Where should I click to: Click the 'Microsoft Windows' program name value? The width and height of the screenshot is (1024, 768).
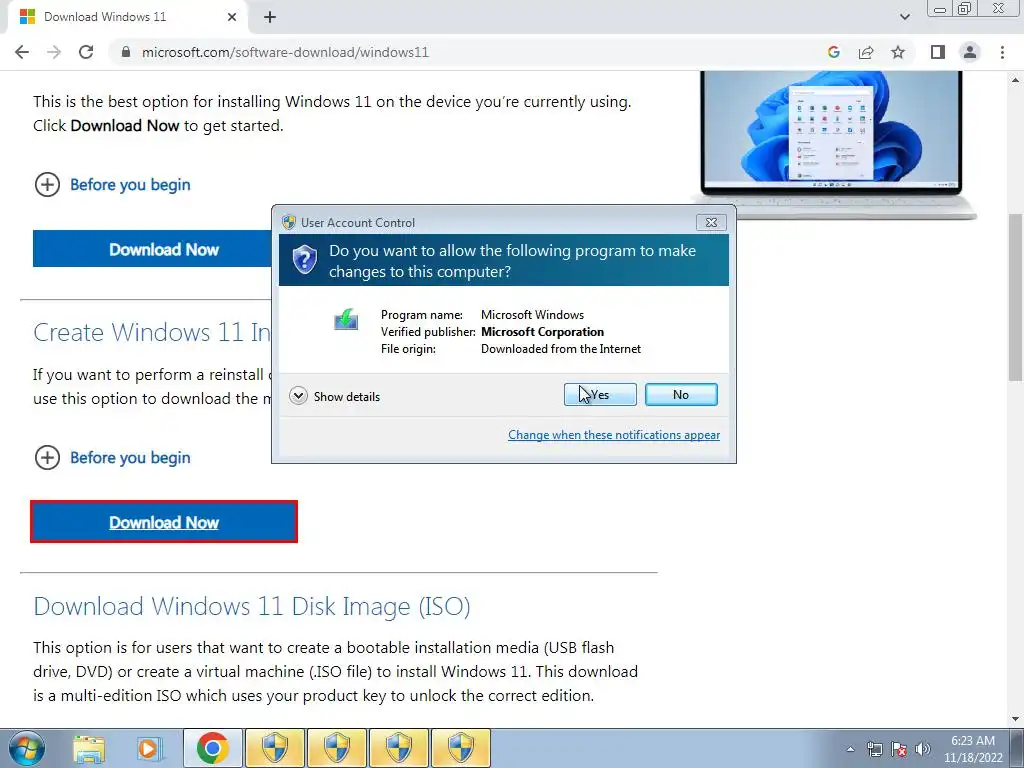(x=532, y=315)
